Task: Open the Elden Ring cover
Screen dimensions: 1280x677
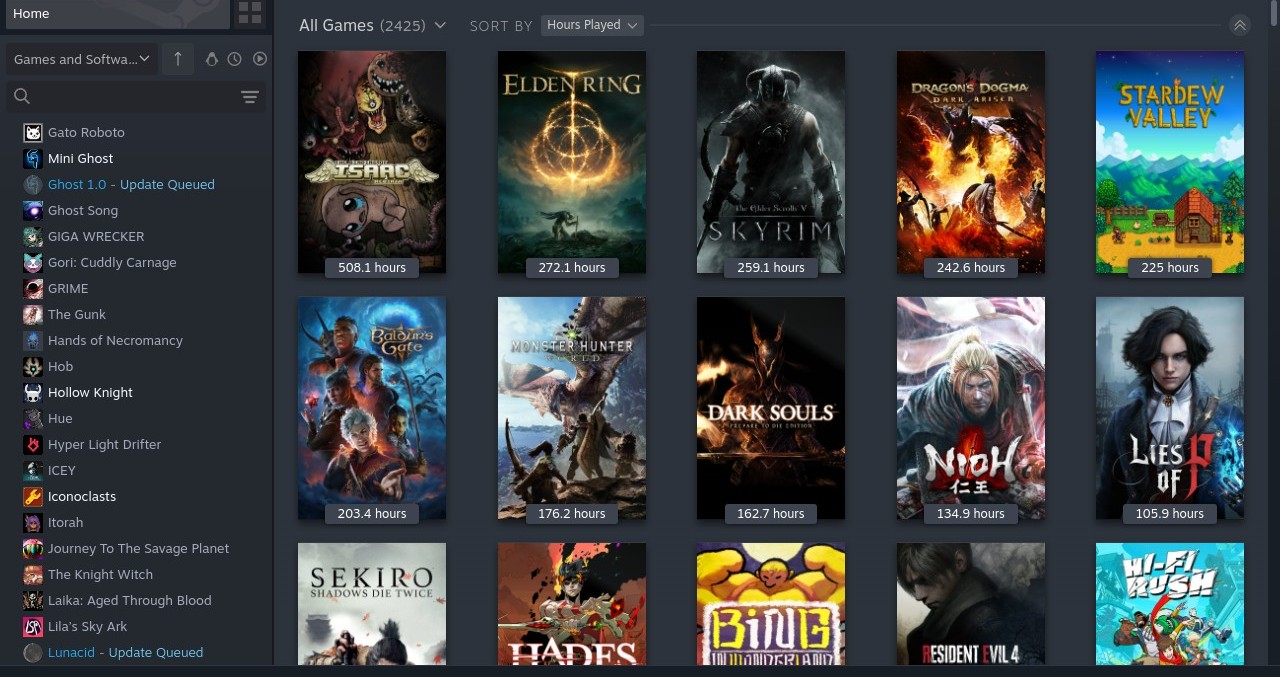Action: 572,162
